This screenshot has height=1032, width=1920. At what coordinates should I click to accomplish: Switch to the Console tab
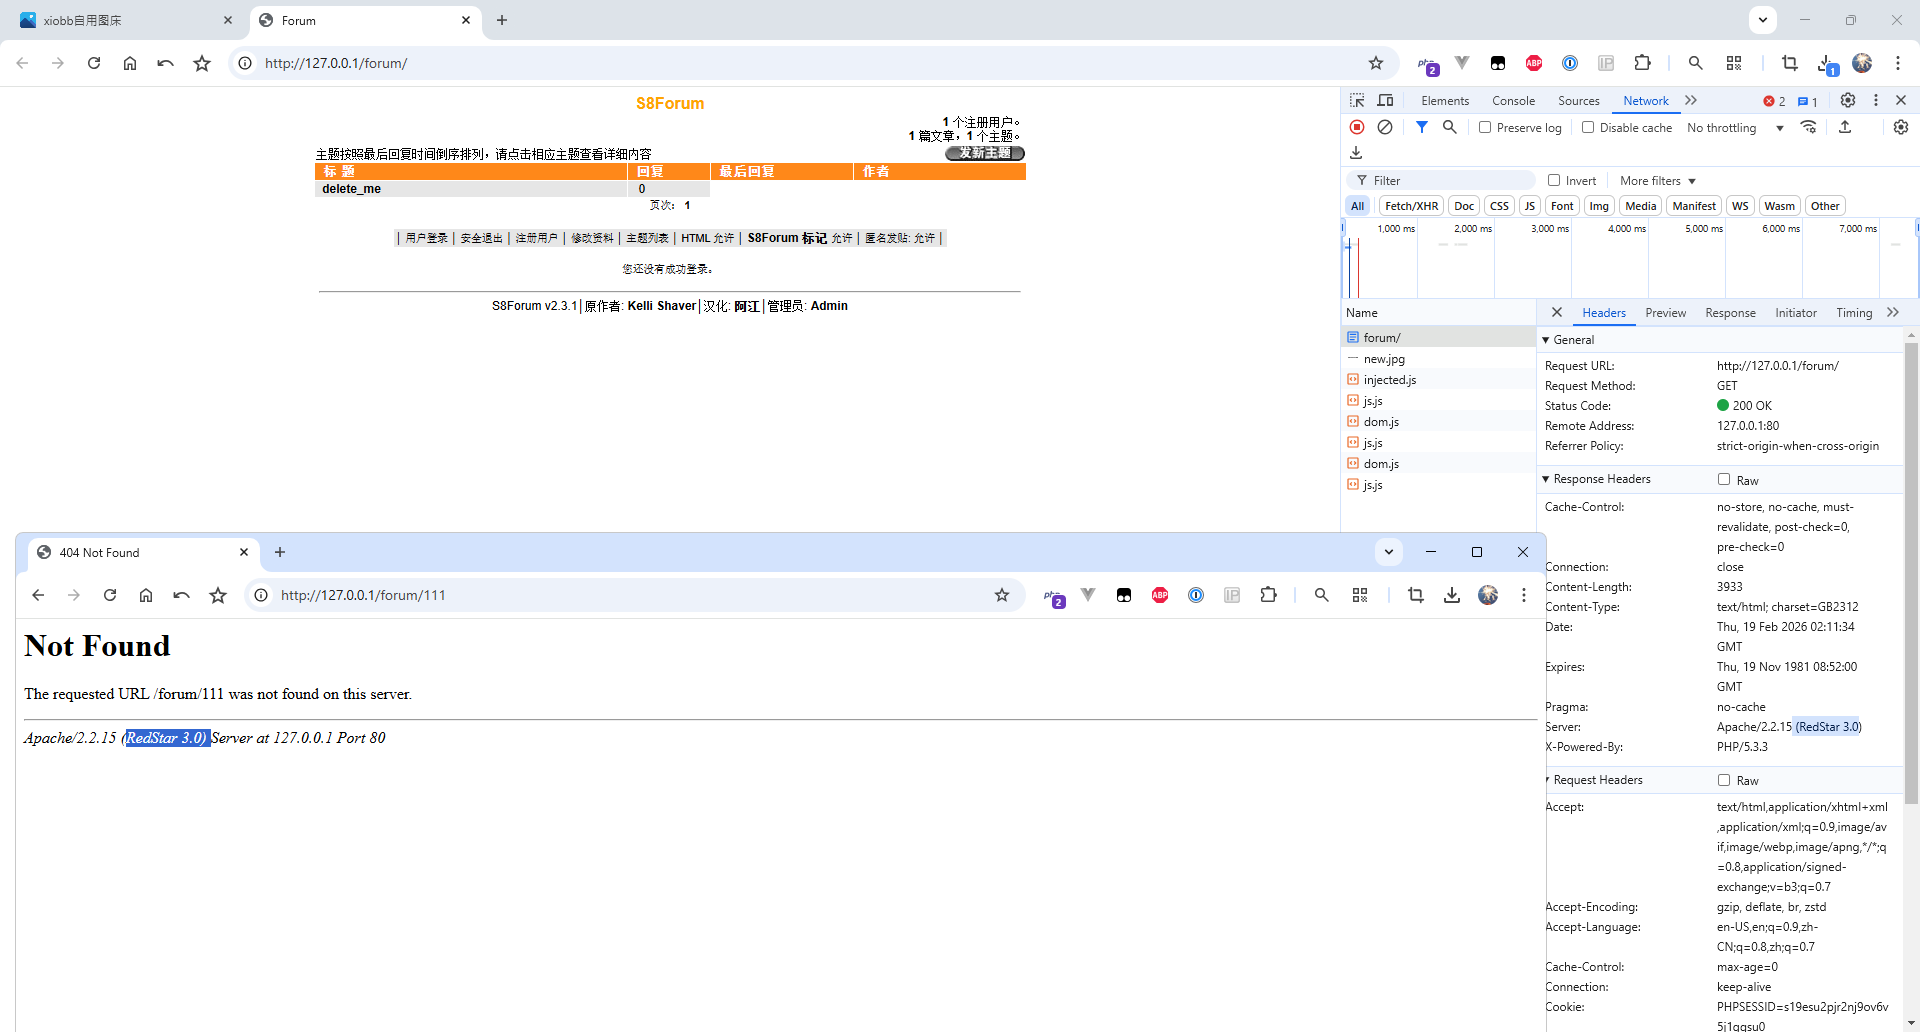[1513, 101]
